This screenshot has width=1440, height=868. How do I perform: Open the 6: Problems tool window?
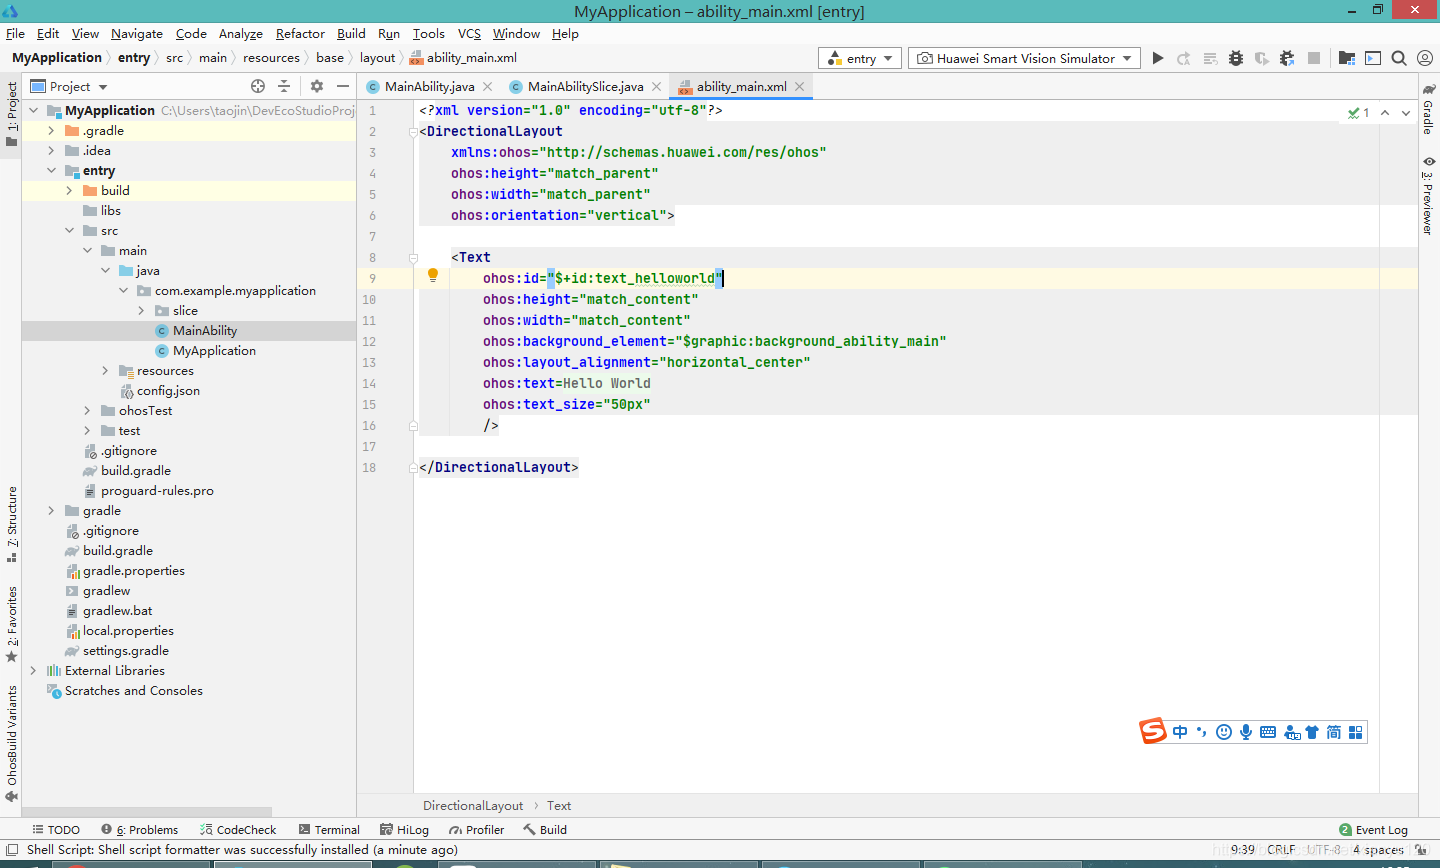[x=139, y=830]
